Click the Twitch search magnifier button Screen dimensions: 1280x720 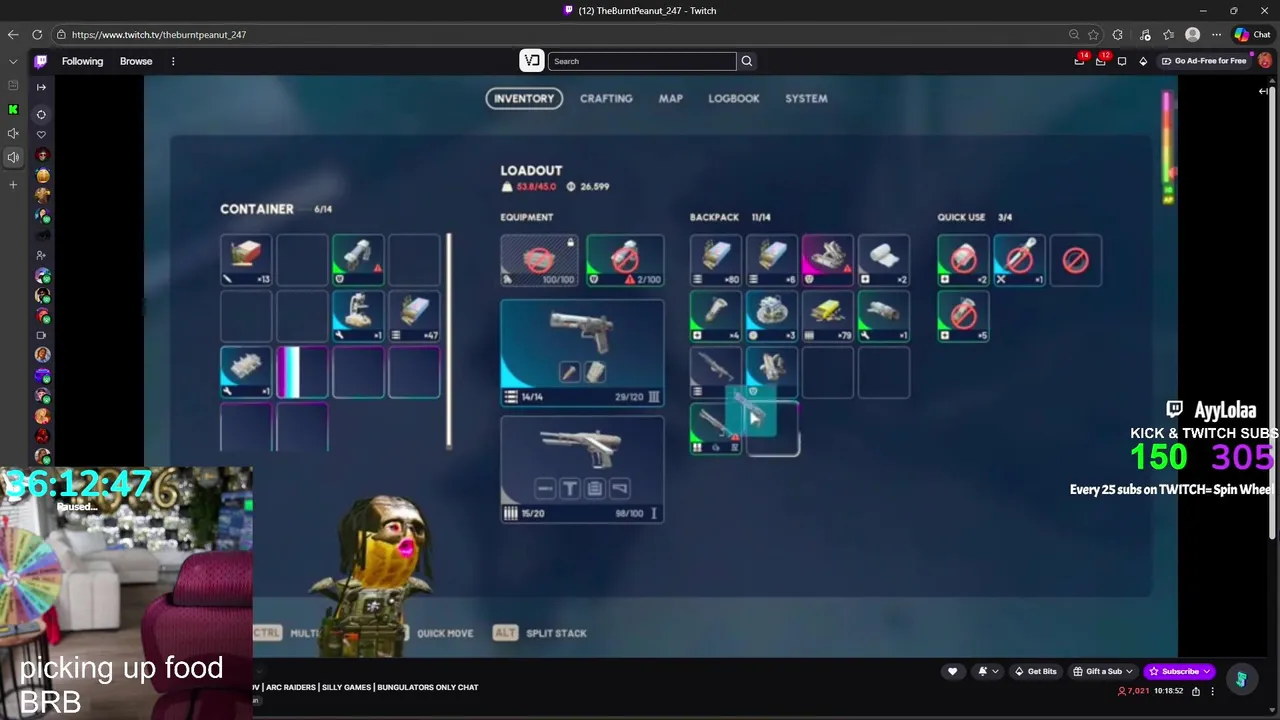click(x=746, y=61)
